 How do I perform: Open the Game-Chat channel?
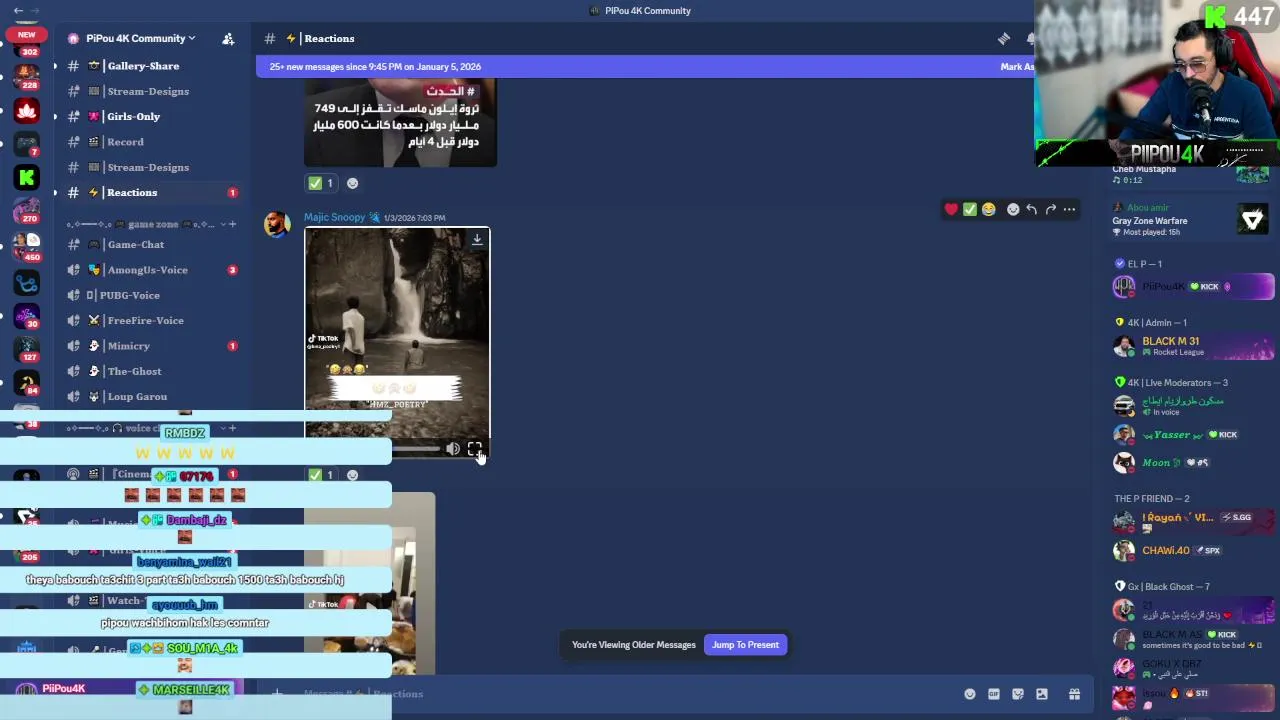pos(135,244)
